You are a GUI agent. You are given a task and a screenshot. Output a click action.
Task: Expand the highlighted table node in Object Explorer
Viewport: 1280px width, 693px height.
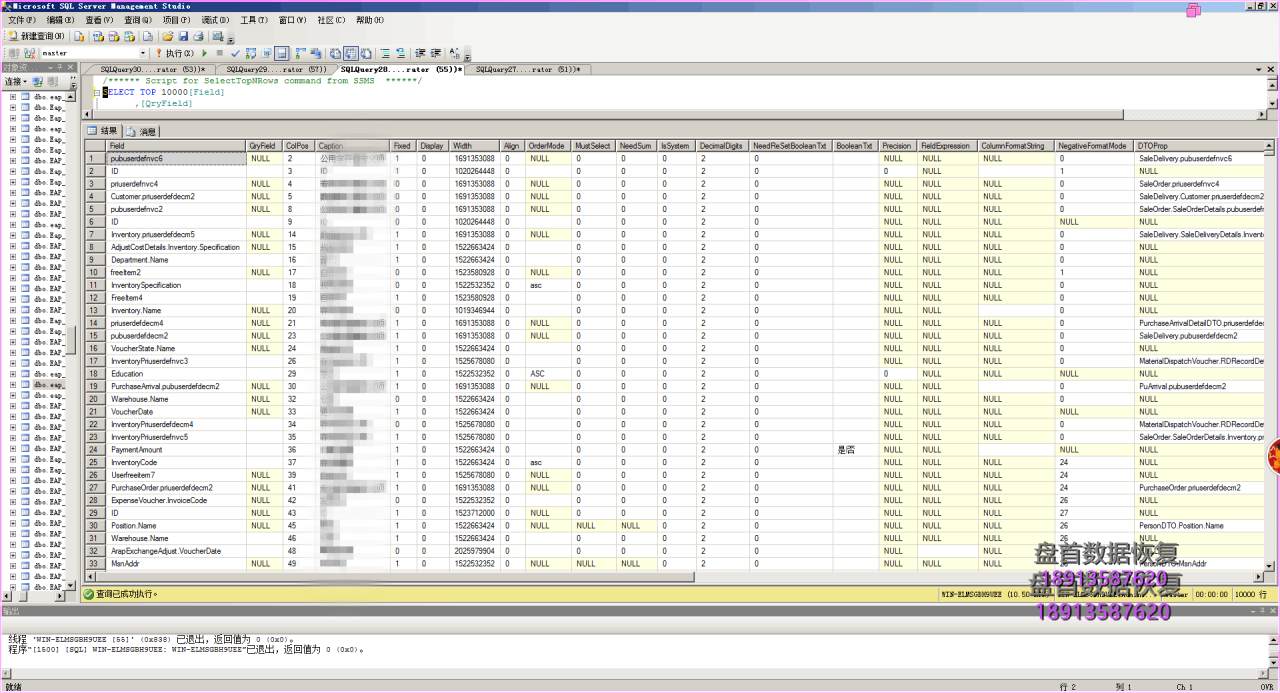(x=12, y=384)
